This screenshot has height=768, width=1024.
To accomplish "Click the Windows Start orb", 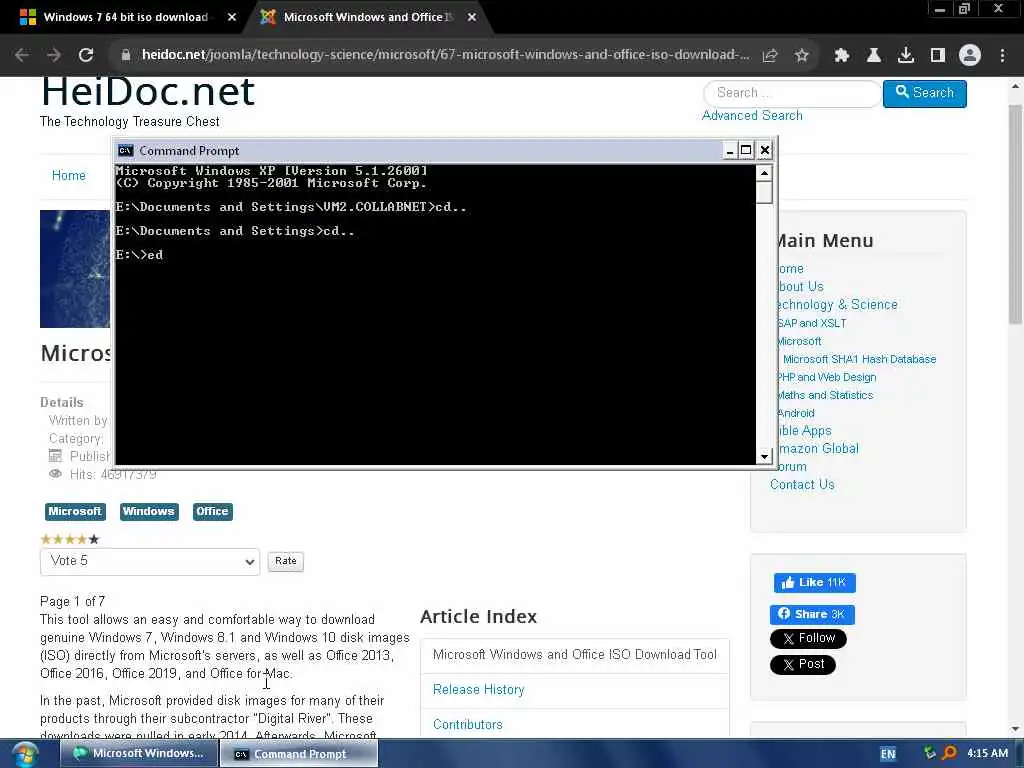I will pos(24,754).
